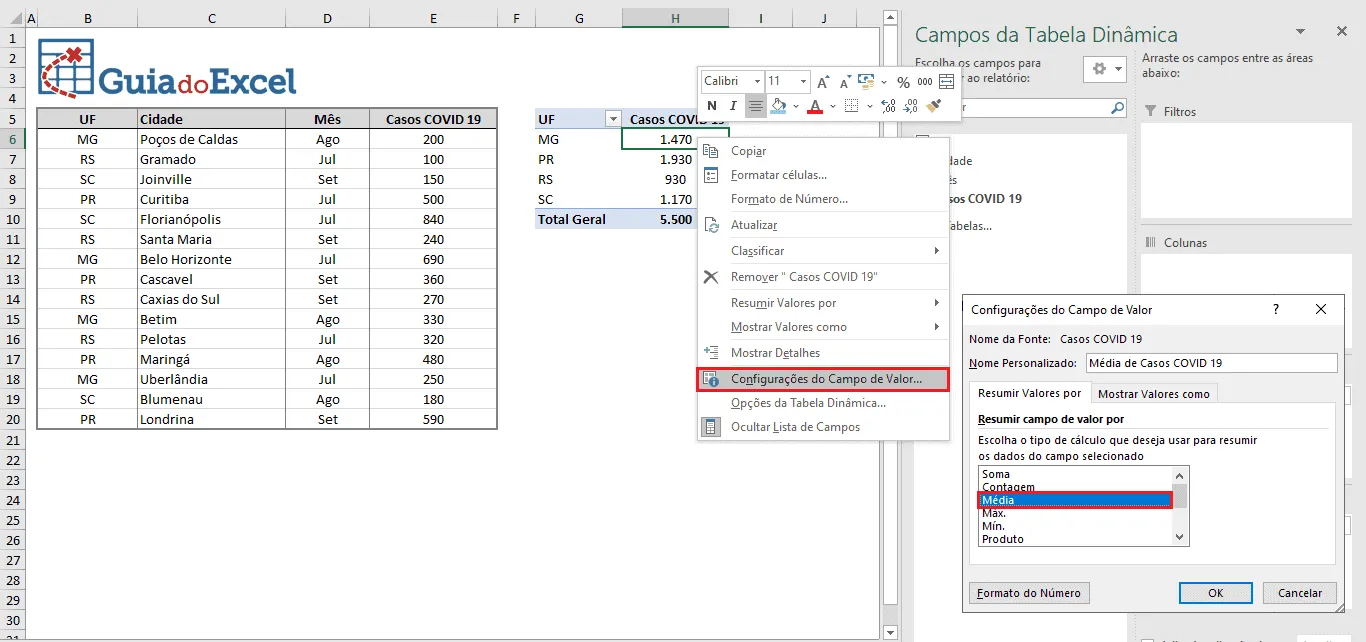Click the borders icon in mini toolbar
This screenshot has height=642, width=1366.
[851, 106]
